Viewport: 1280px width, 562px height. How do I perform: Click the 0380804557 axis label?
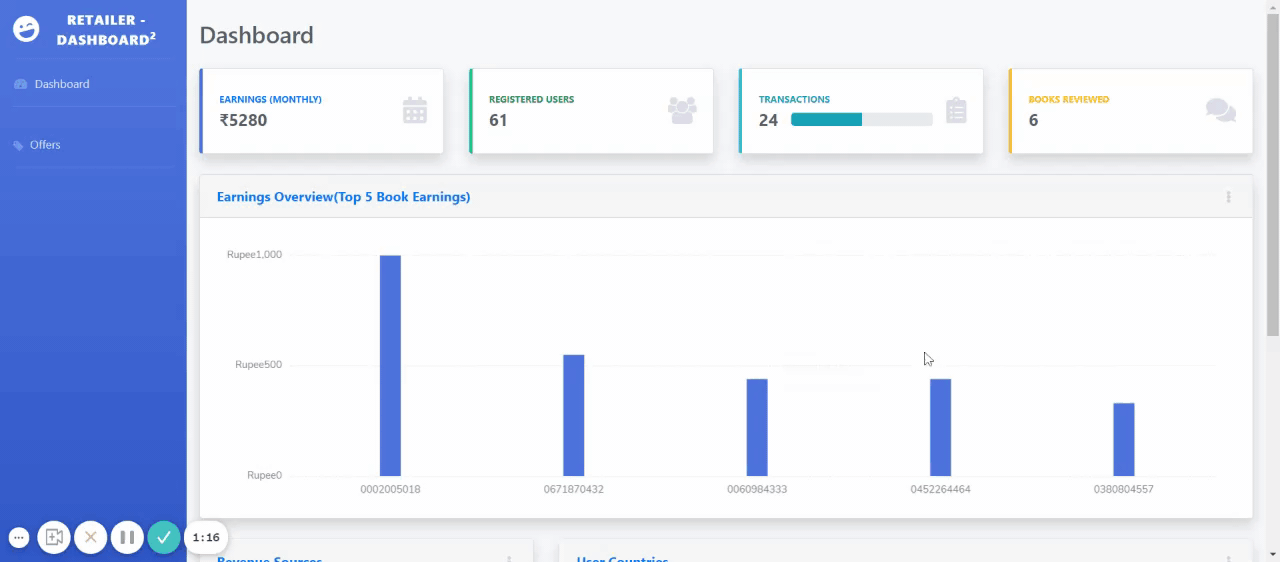click(1124, 490)
